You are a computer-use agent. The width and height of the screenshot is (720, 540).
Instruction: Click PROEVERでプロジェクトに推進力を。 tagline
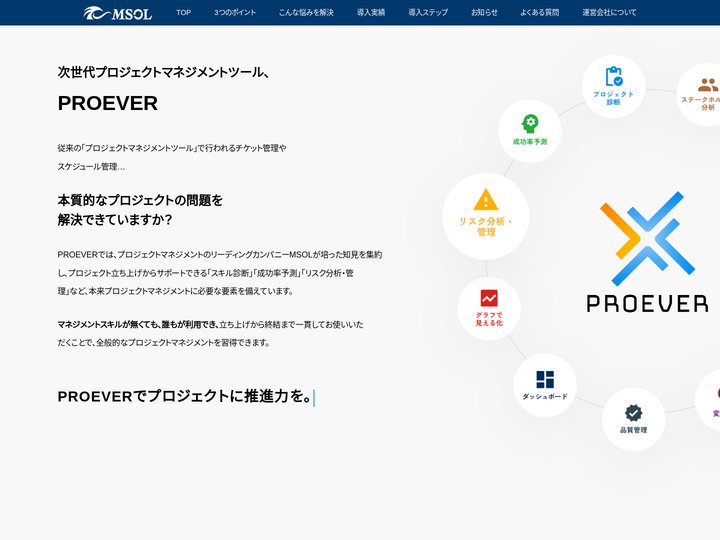[186, 396]
